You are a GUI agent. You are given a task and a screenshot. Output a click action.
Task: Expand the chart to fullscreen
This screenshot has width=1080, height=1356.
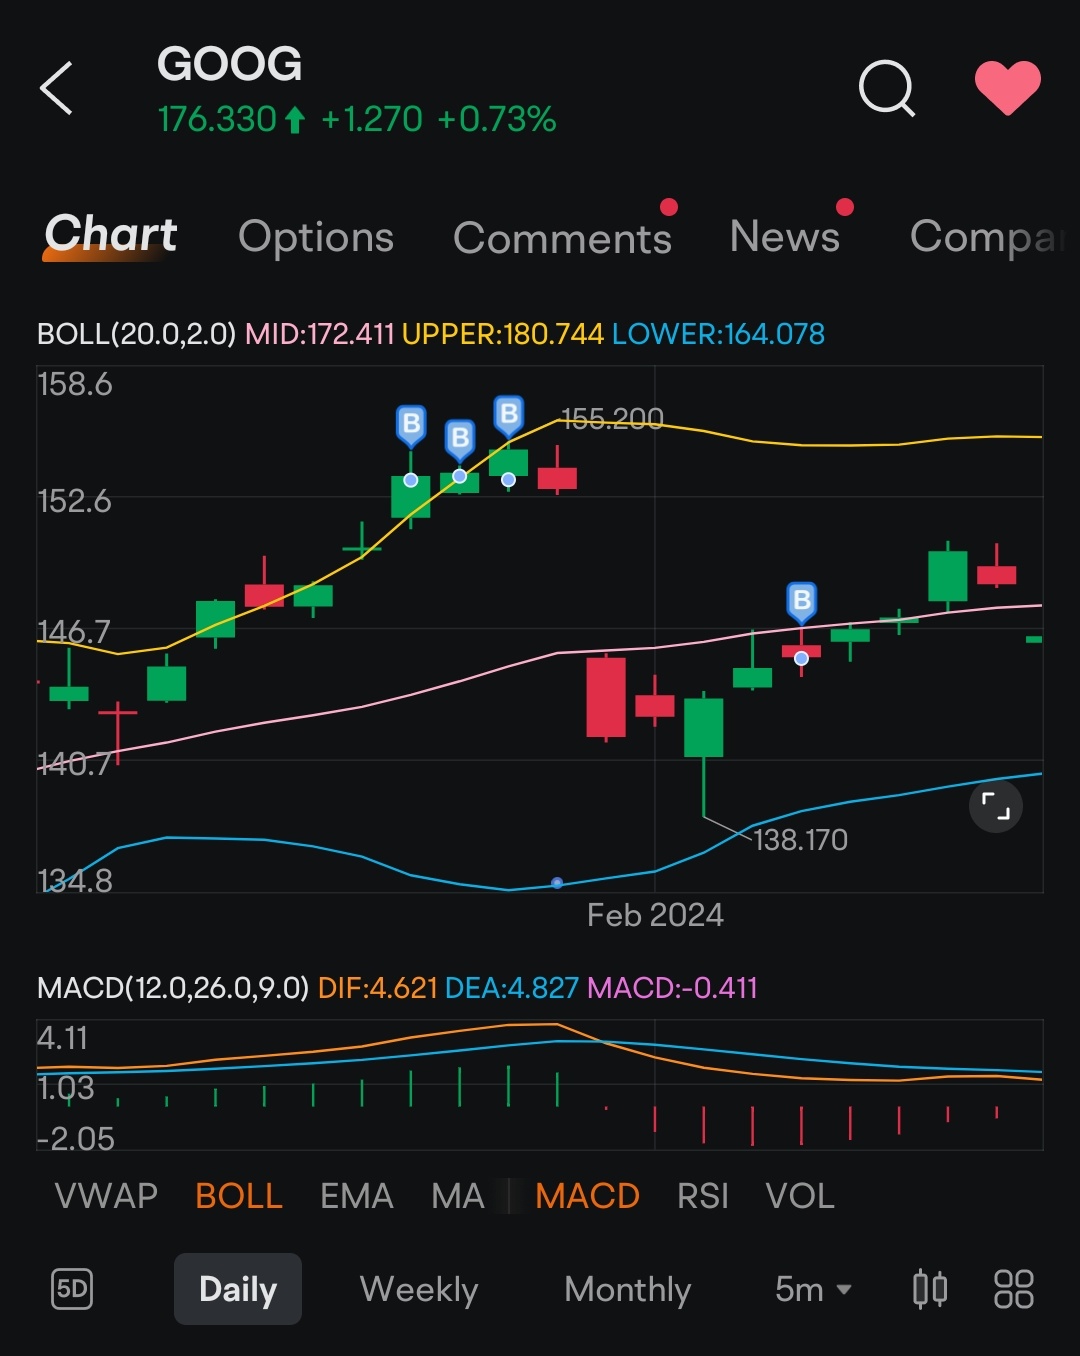(995, 806)
